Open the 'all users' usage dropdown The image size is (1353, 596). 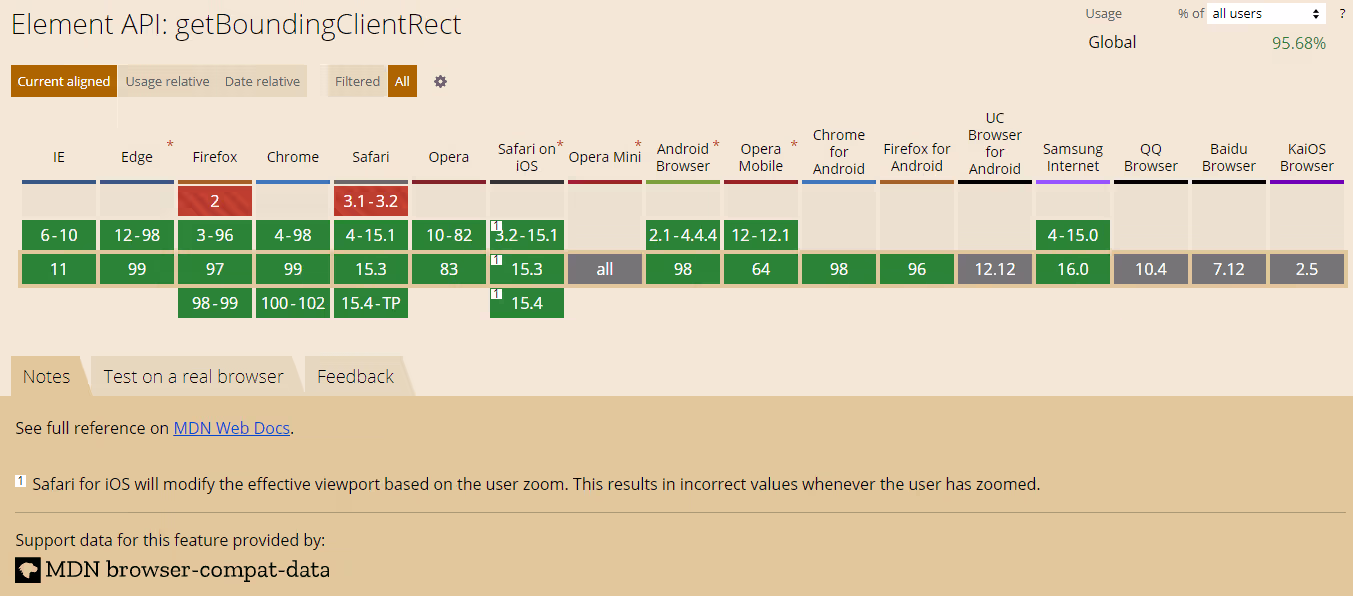1266,14
